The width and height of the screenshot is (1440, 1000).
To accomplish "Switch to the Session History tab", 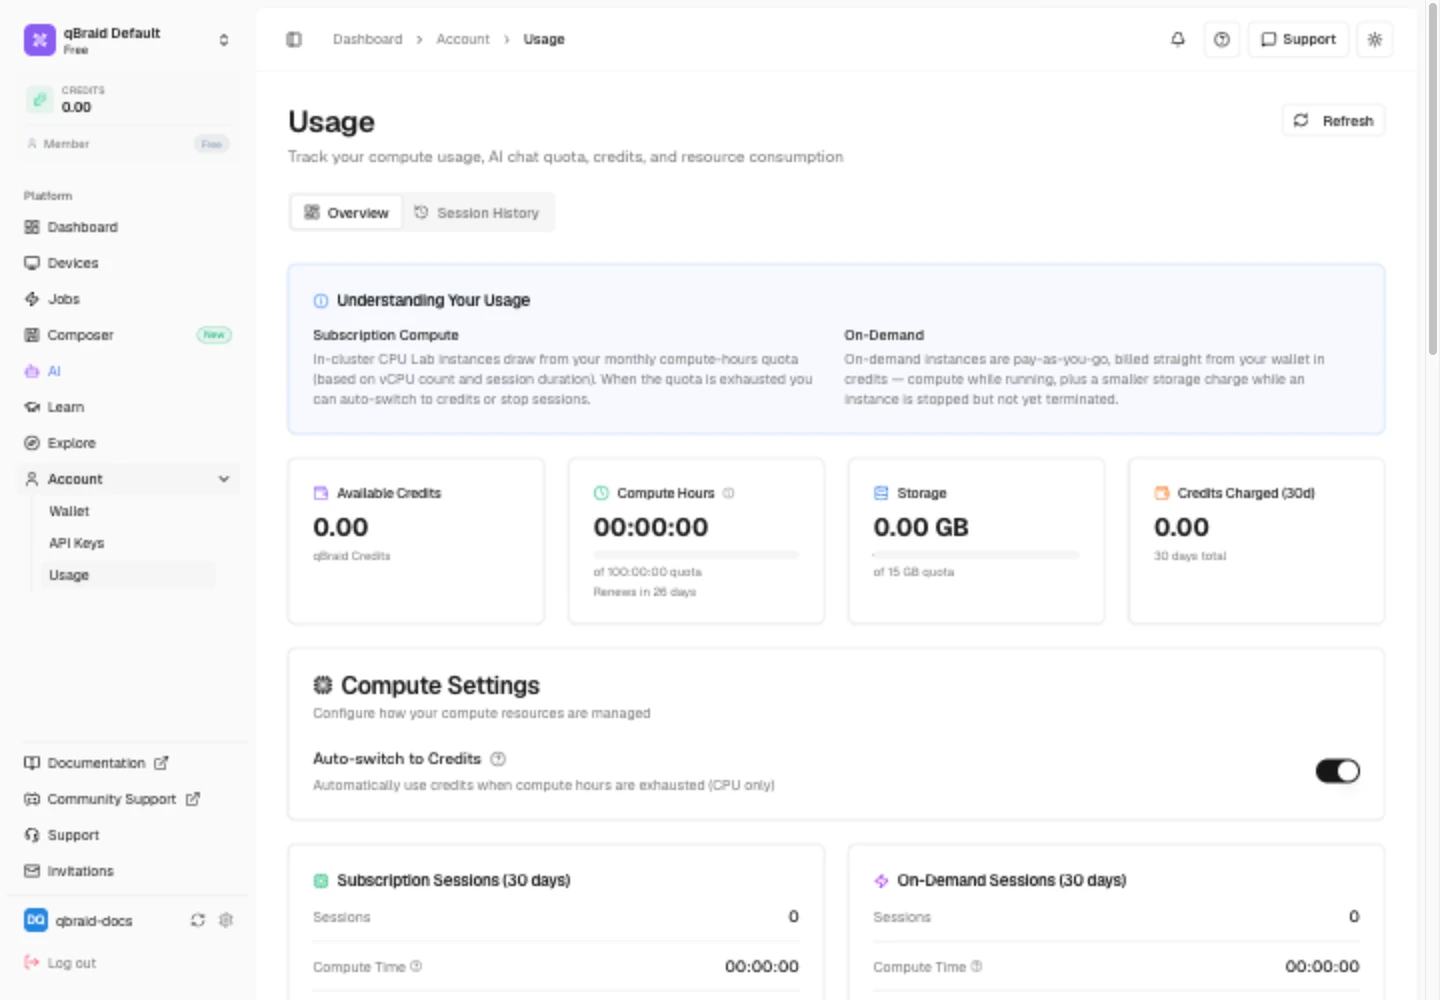I will (x=477, y=213).
